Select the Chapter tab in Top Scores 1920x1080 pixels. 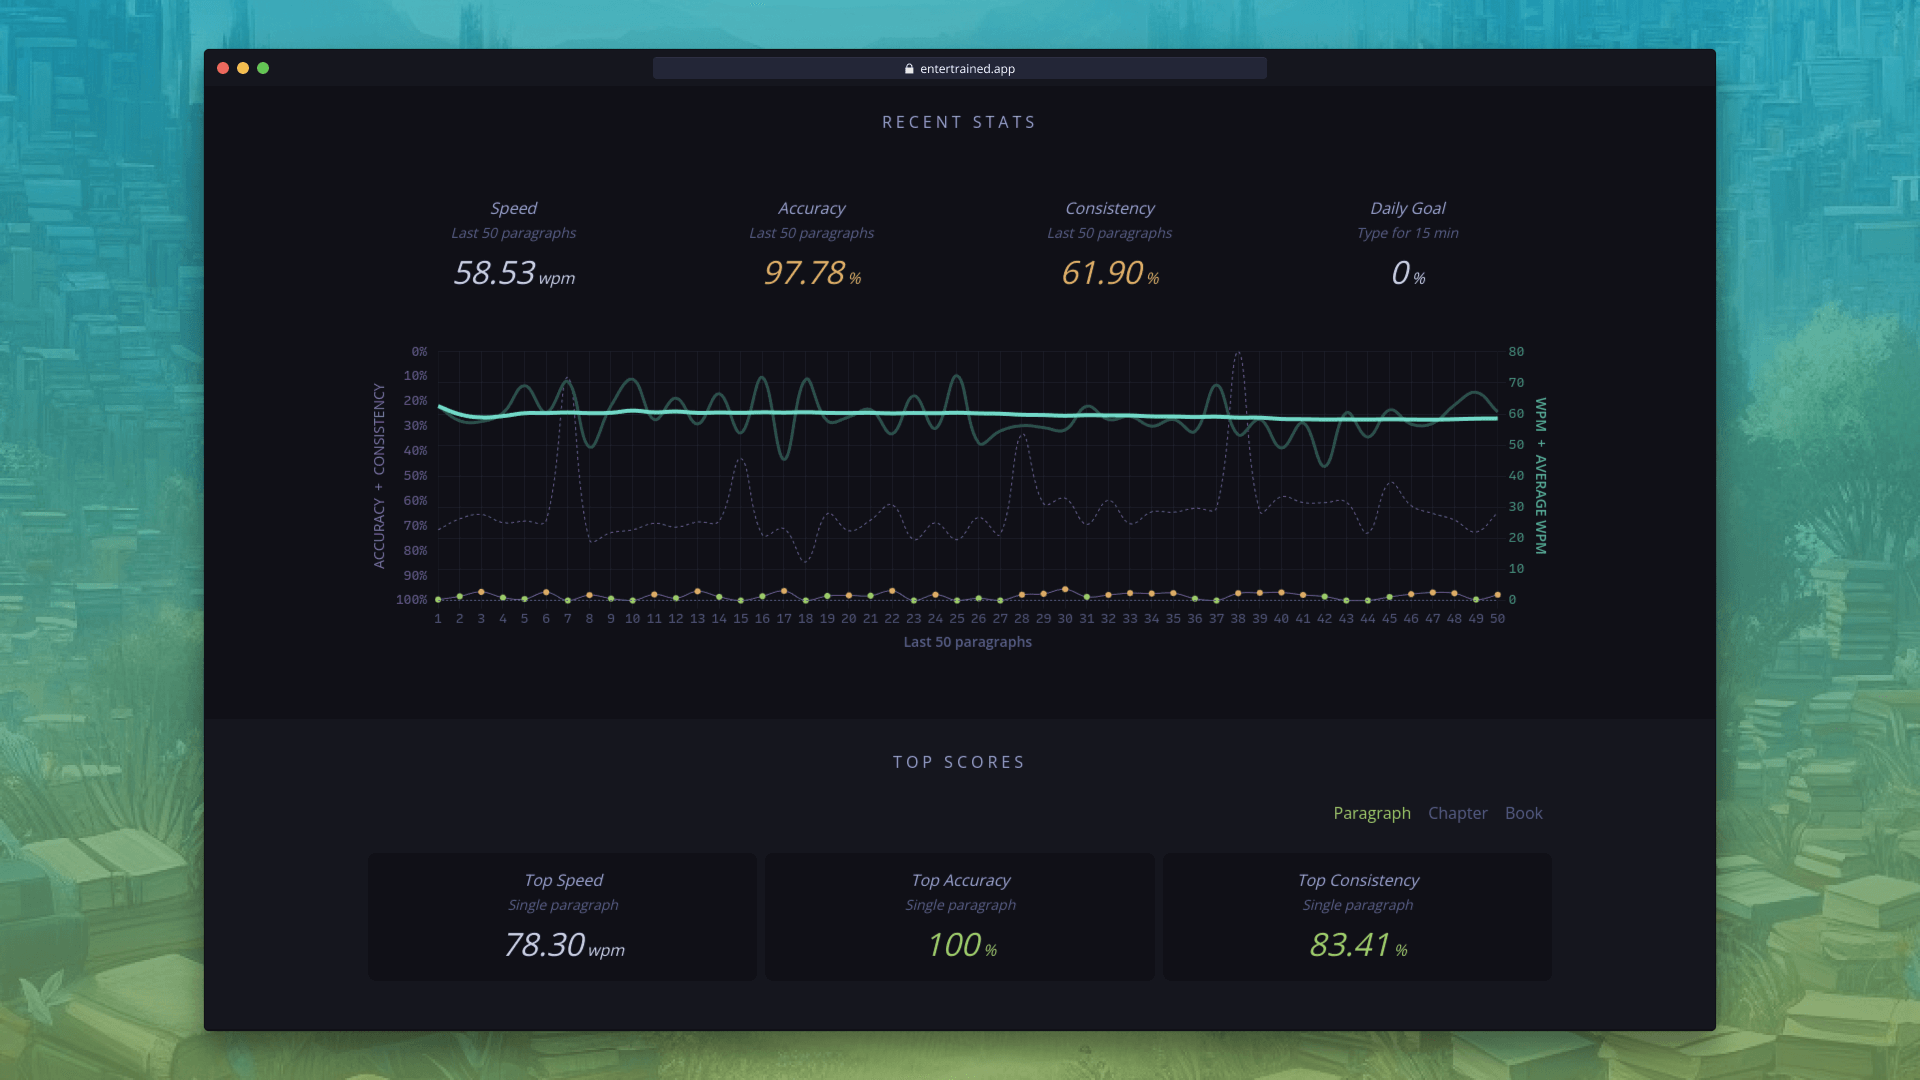[1457, 812]
